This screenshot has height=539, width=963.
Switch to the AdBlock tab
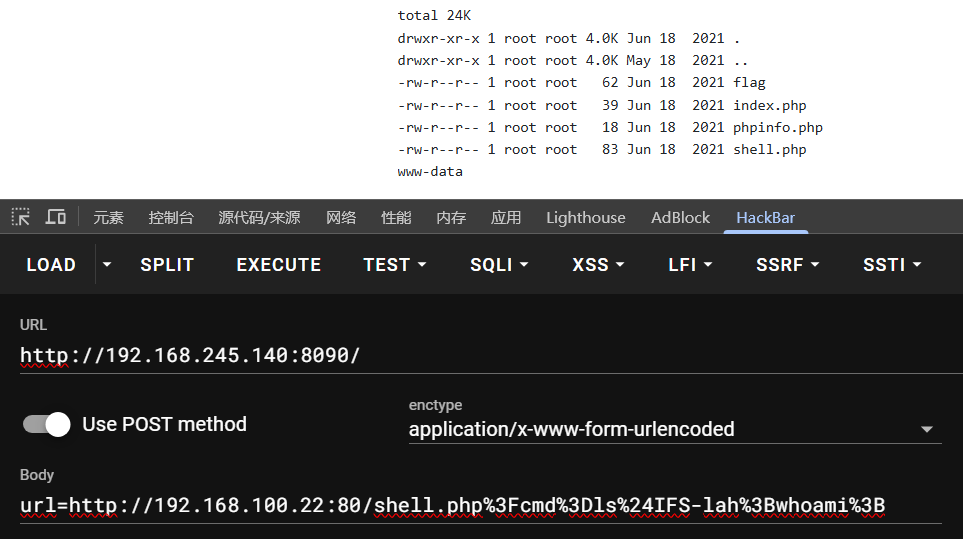pyautogui.click(x=680, y=217)
